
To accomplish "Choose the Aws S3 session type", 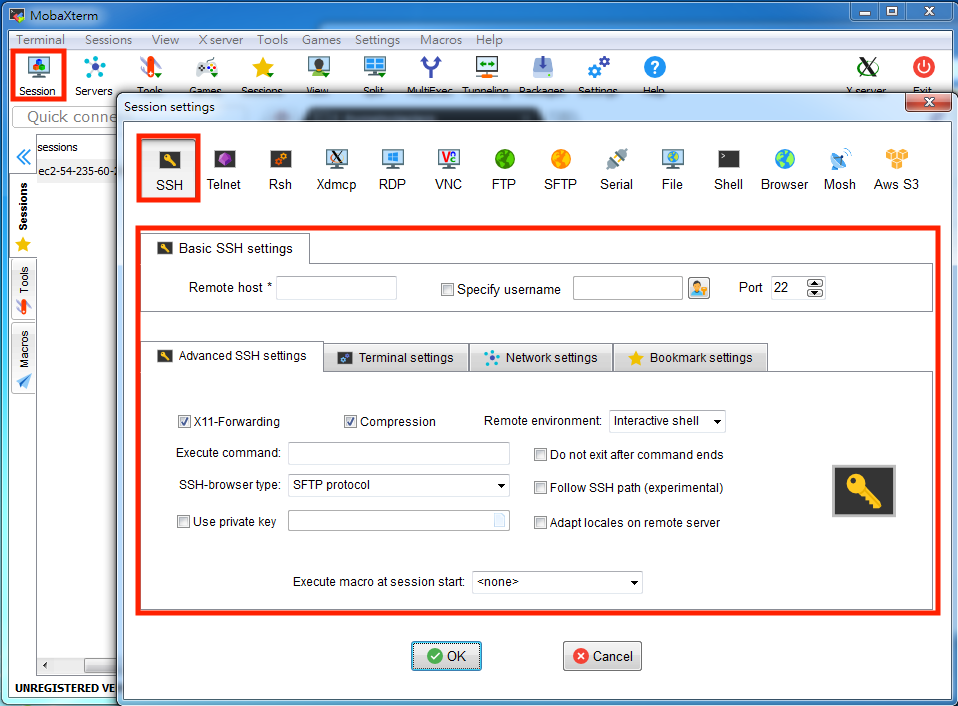I will click(896, 169).
